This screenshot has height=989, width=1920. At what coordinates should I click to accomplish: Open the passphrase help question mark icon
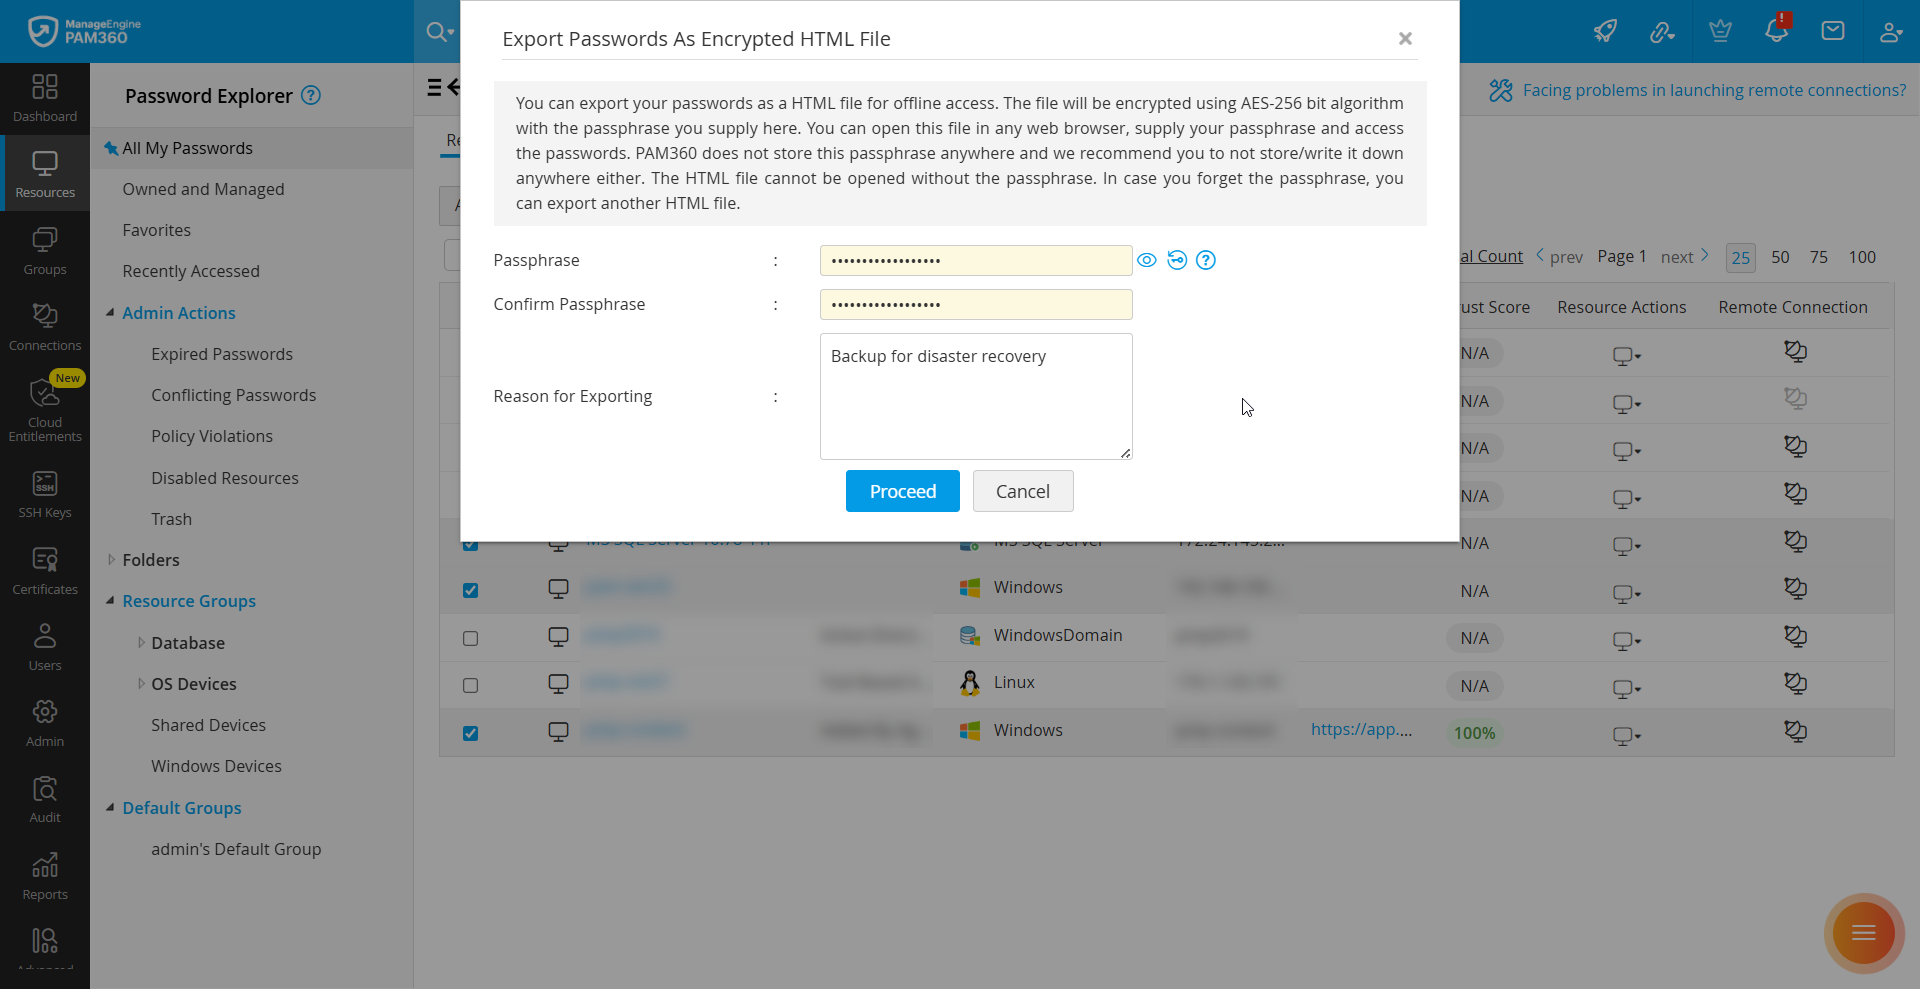point(1207,260)
